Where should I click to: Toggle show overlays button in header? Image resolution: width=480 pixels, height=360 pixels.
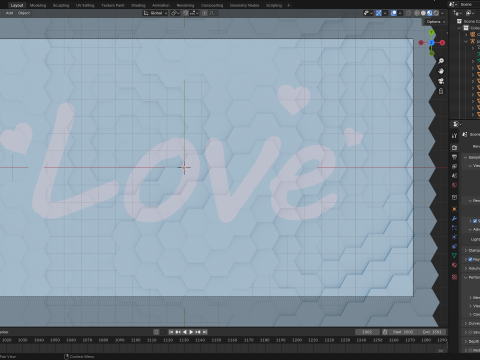(x=394, y=13)
